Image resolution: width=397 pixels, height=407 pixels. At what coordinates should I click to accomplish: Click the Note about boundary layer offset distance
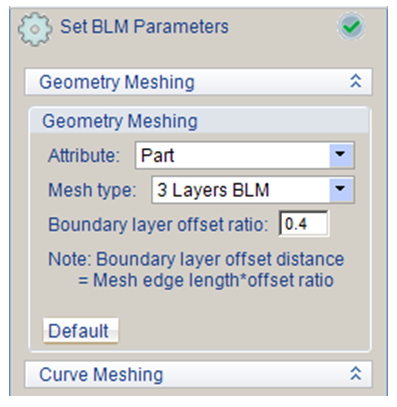pyautogui.click(x=196, y=269)
